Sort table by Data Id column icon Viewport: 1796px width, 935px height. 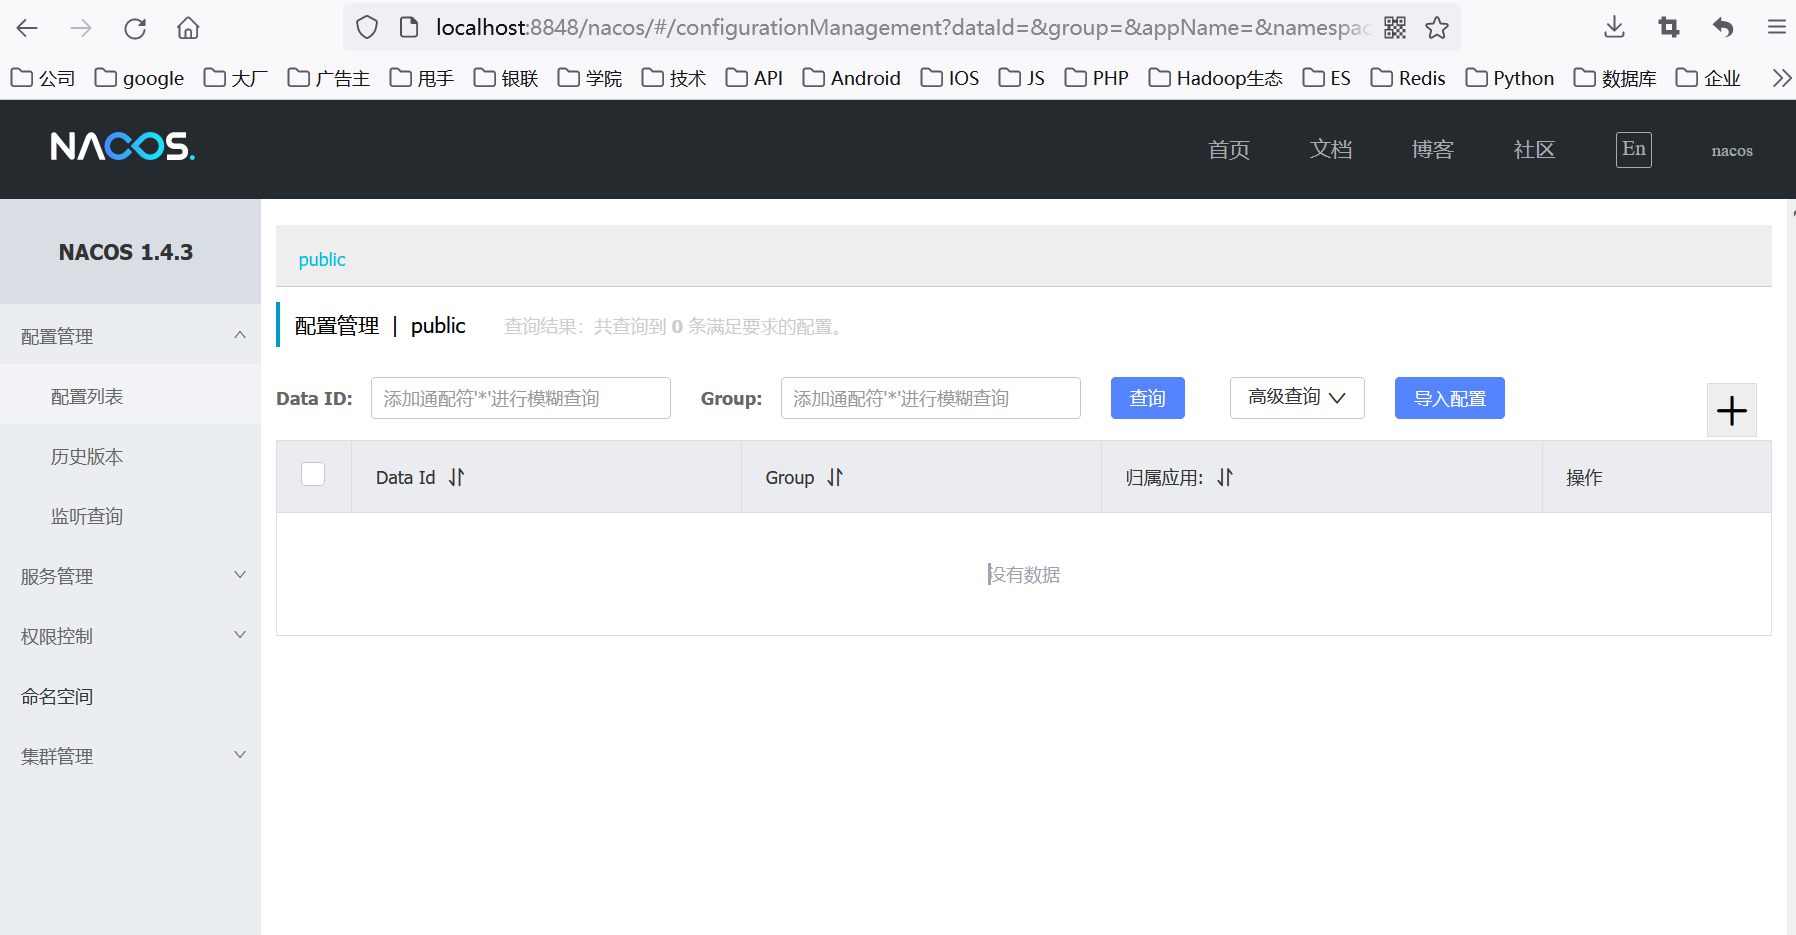456,478
